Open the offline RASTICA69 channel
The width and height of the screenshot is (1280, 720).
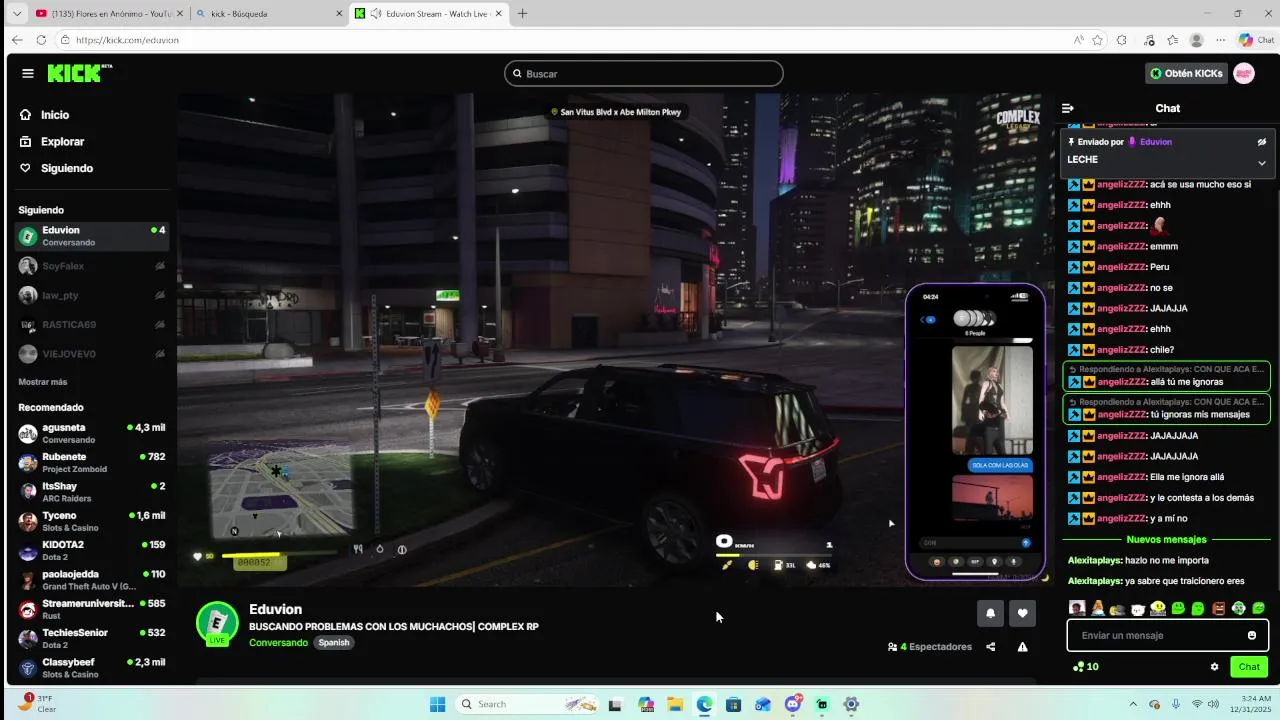pyautogui.click(x=92, y=324)
